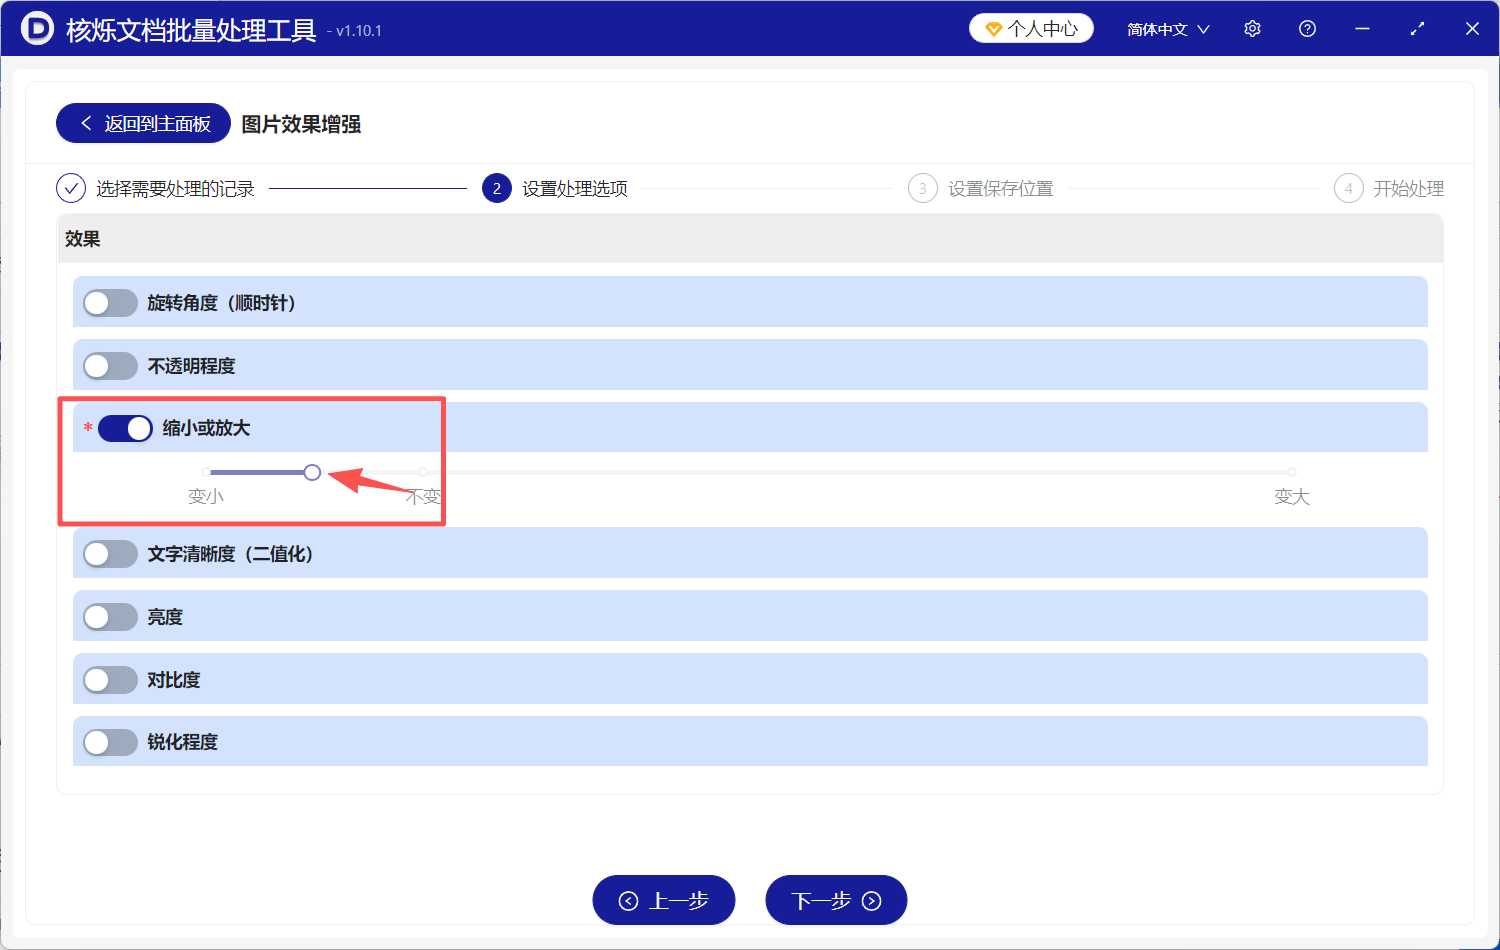Enable the 不透明程度 toggle
This screenshot has height=950, width=1500.
point(110,365)
